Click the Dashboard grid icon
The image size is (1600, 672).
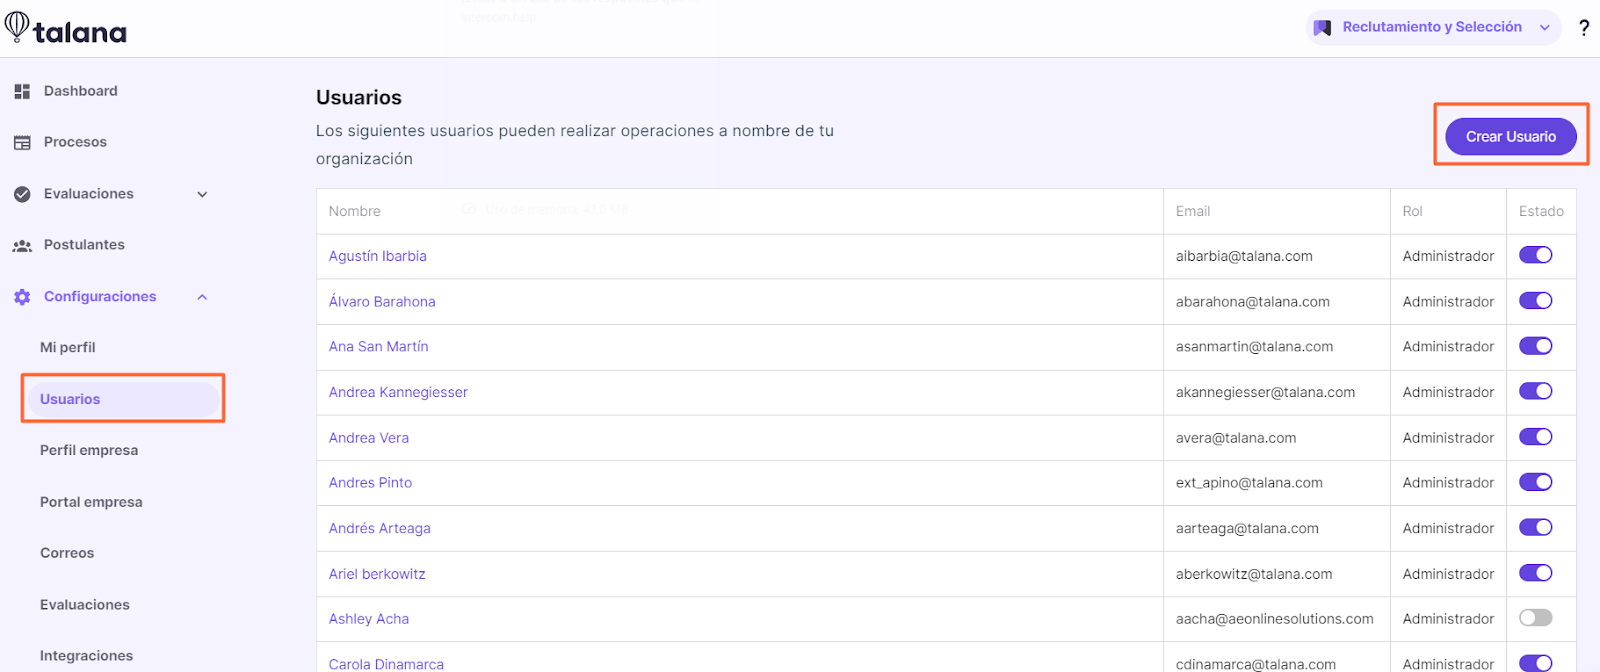(22, 91)
